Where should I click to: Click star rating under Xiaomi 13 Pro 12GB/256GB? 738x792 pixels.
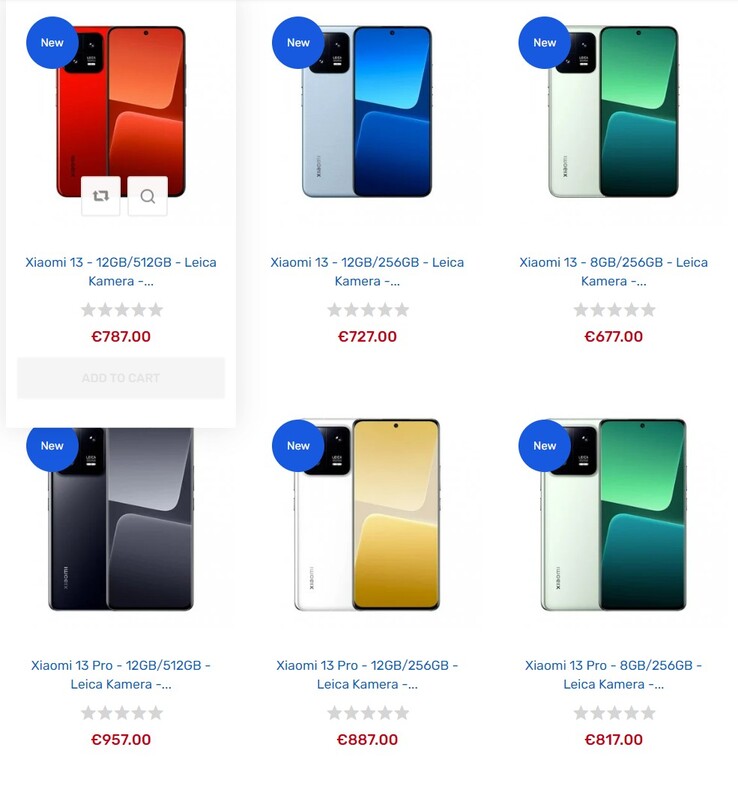point(368,713)
